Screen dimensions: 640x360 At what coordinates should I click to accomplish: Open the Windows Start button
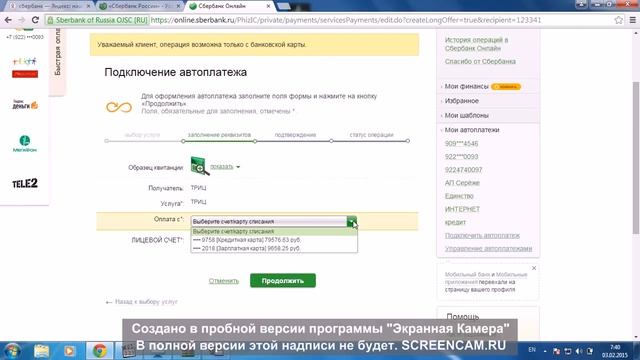12,351
